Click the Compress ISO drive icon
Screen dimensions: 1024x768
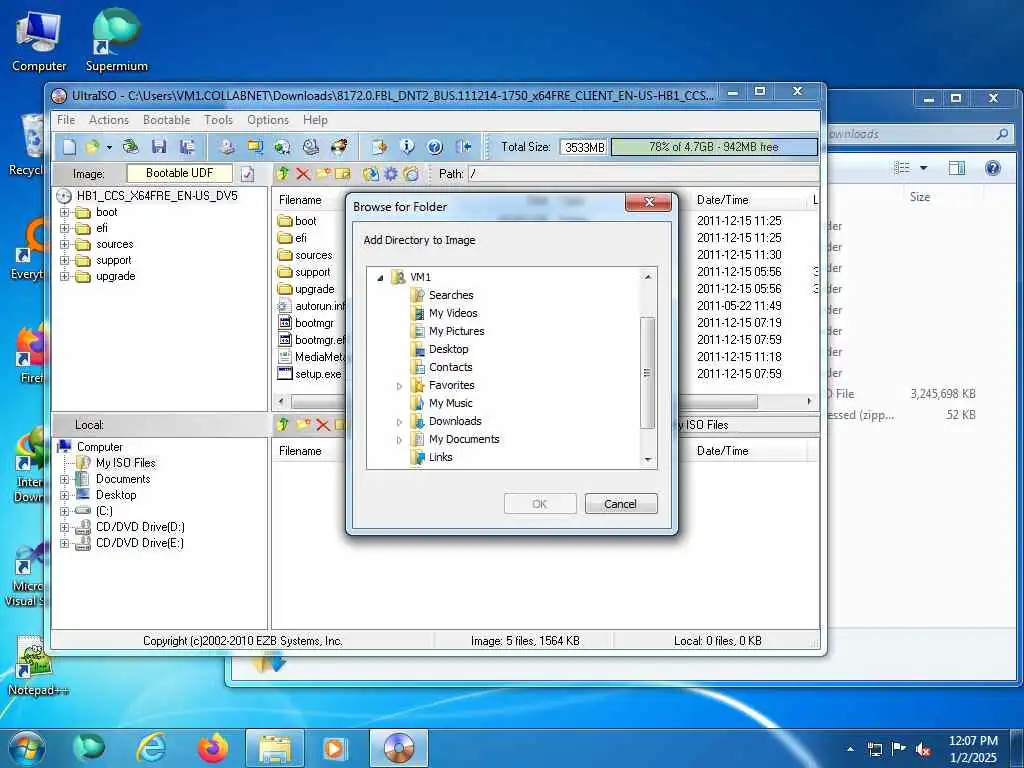coord(311,147)
